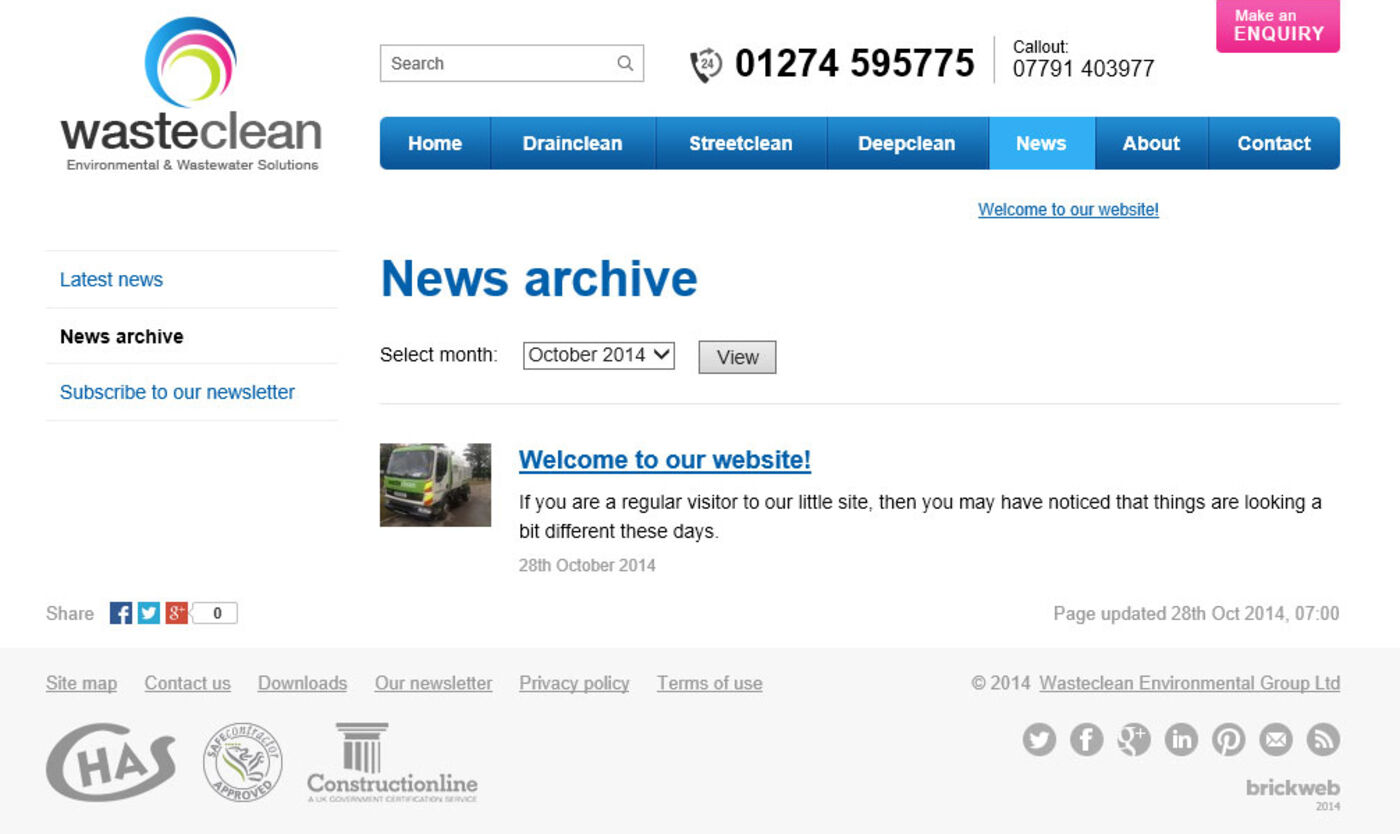1400x834 pixels.
Task: Open the Welcome to our website article heading
Action: pos(664,460)
